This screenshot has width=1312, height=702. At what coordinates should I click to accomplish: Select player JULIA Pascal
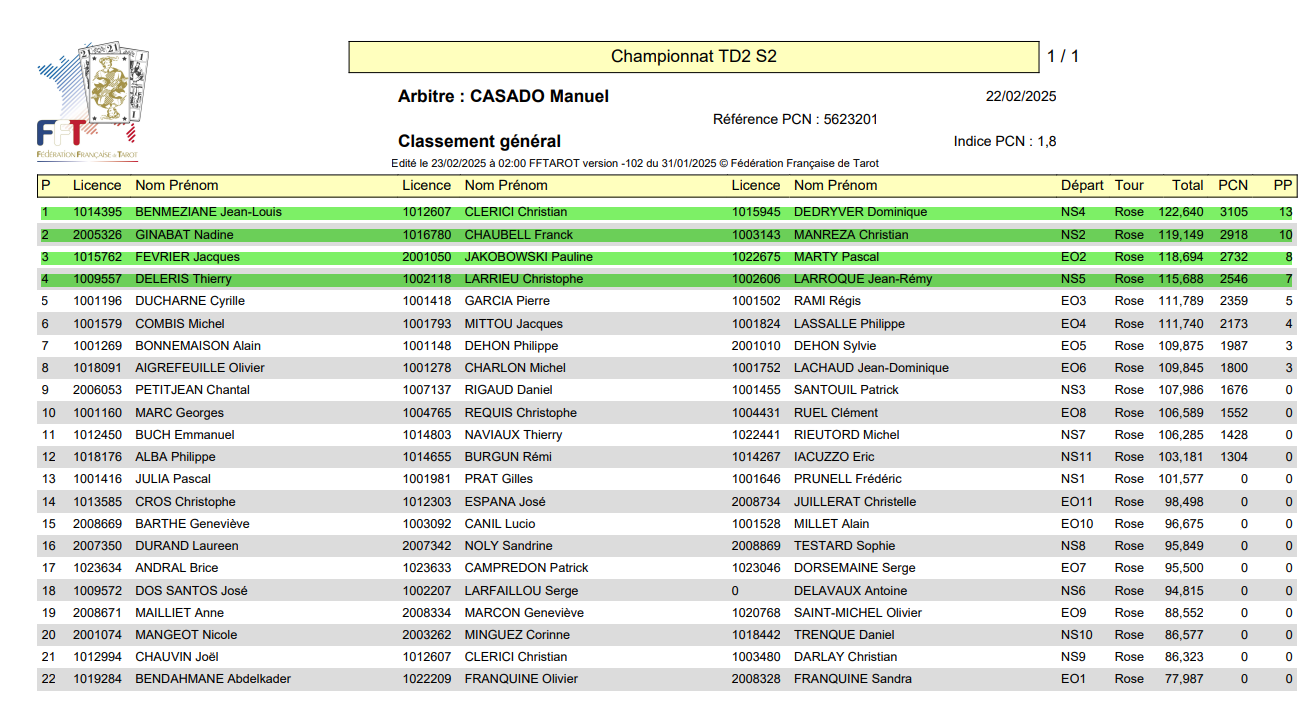tap(173, 479)
